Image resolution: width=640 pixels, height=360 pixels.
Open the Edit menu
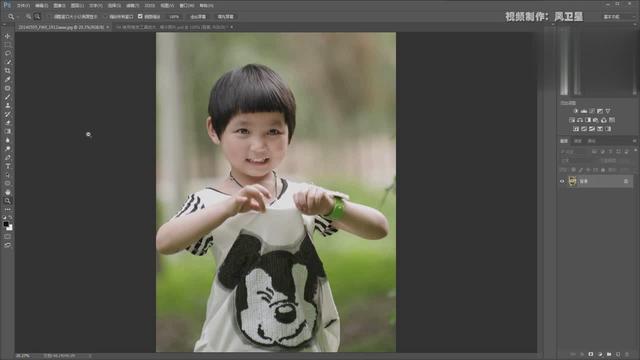(x=41, y=6)
